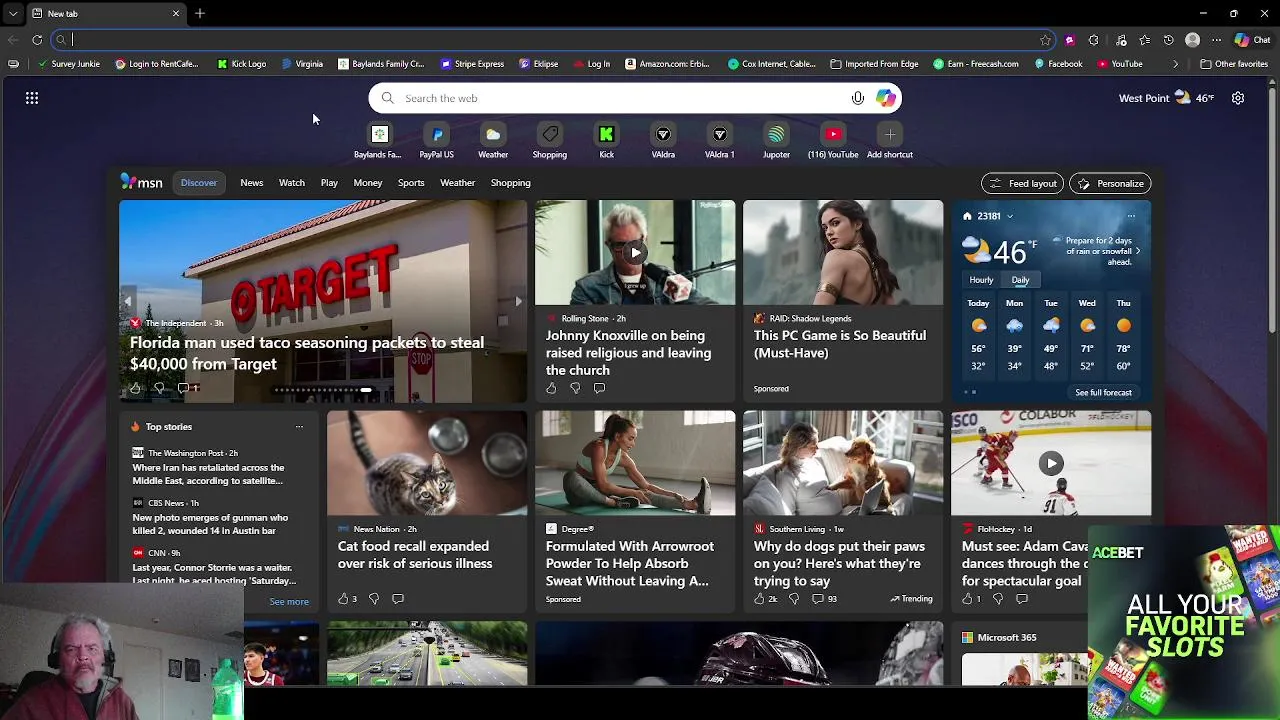Click the Personalize button
Image resolution: width=1280 pixels, height=720 pixels.
[1110, 183]
